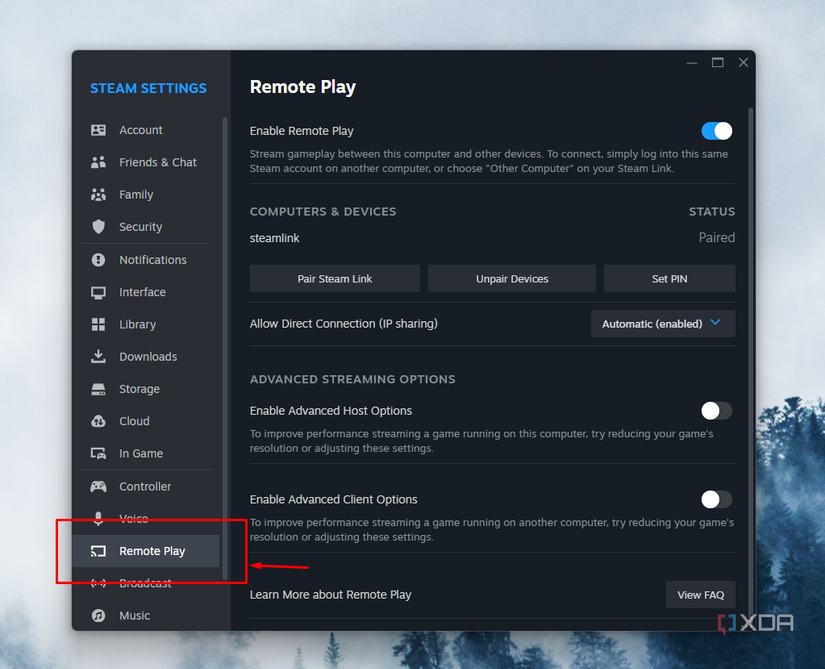Click the Remote Play cast icon
The height and width of the screenshot is (669, 825).
[x=98, y=551]
